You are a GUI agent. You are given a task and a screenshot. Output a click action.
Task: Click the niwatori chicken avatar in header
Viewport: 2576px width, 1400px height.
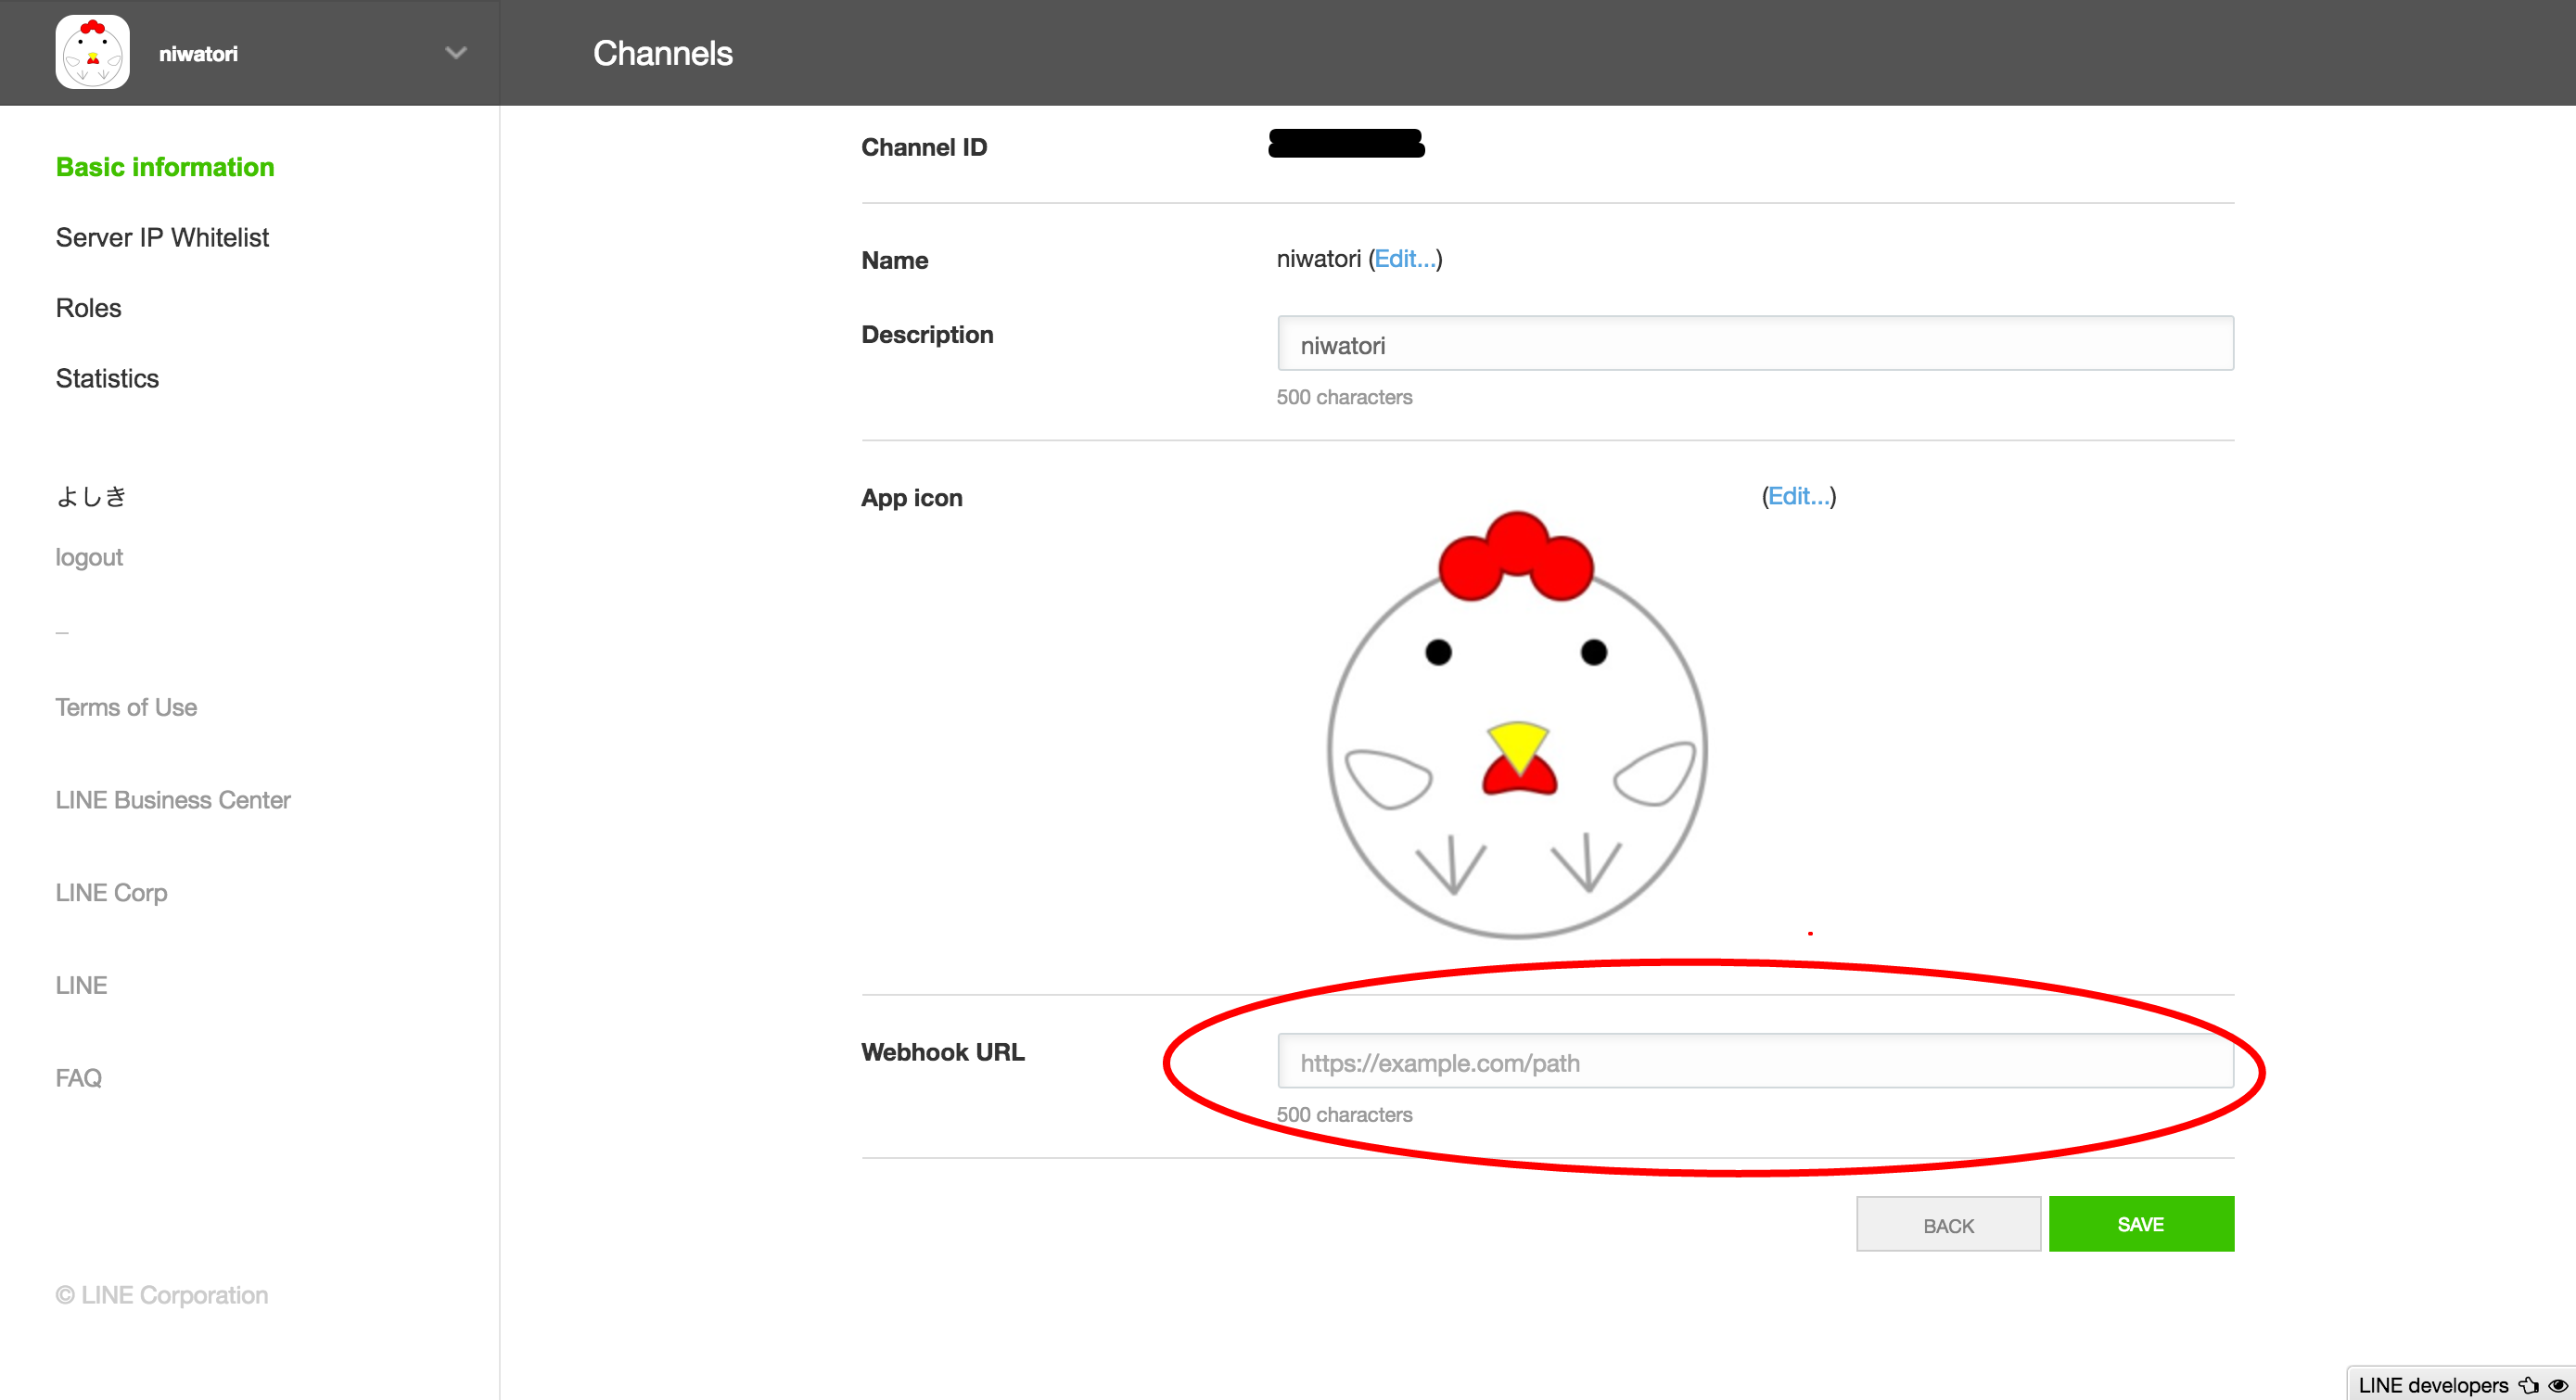click(x=92, y=52)
